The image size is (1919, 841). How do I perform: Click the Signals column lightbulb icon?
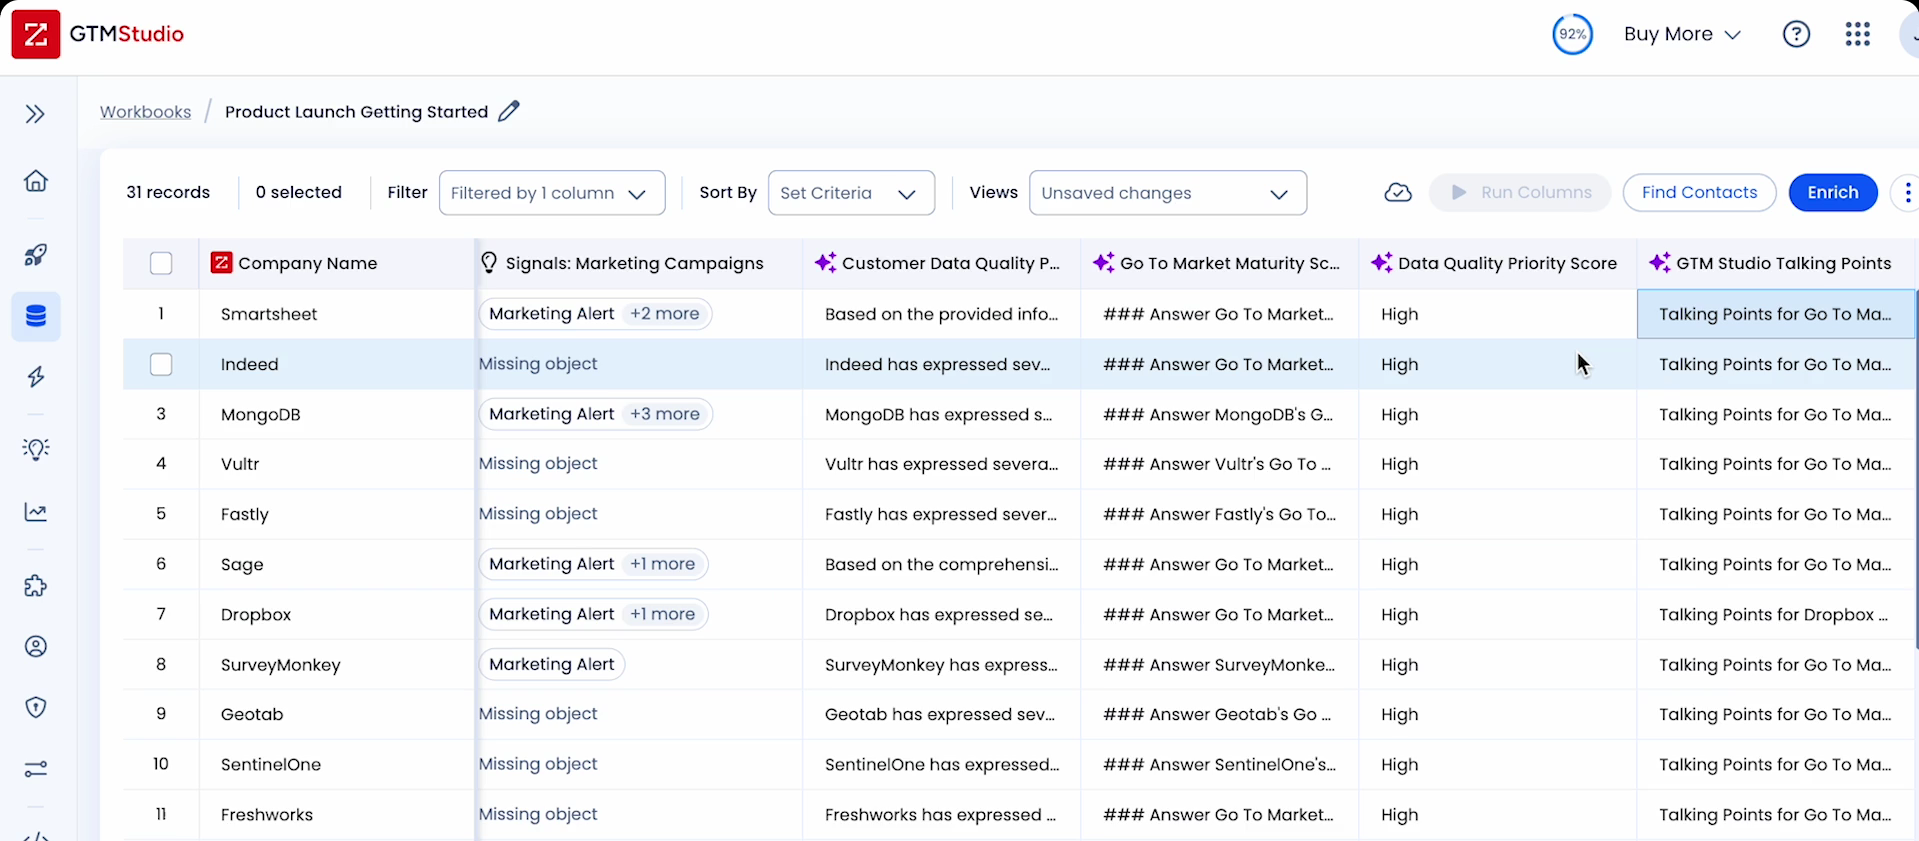point(489,263)
